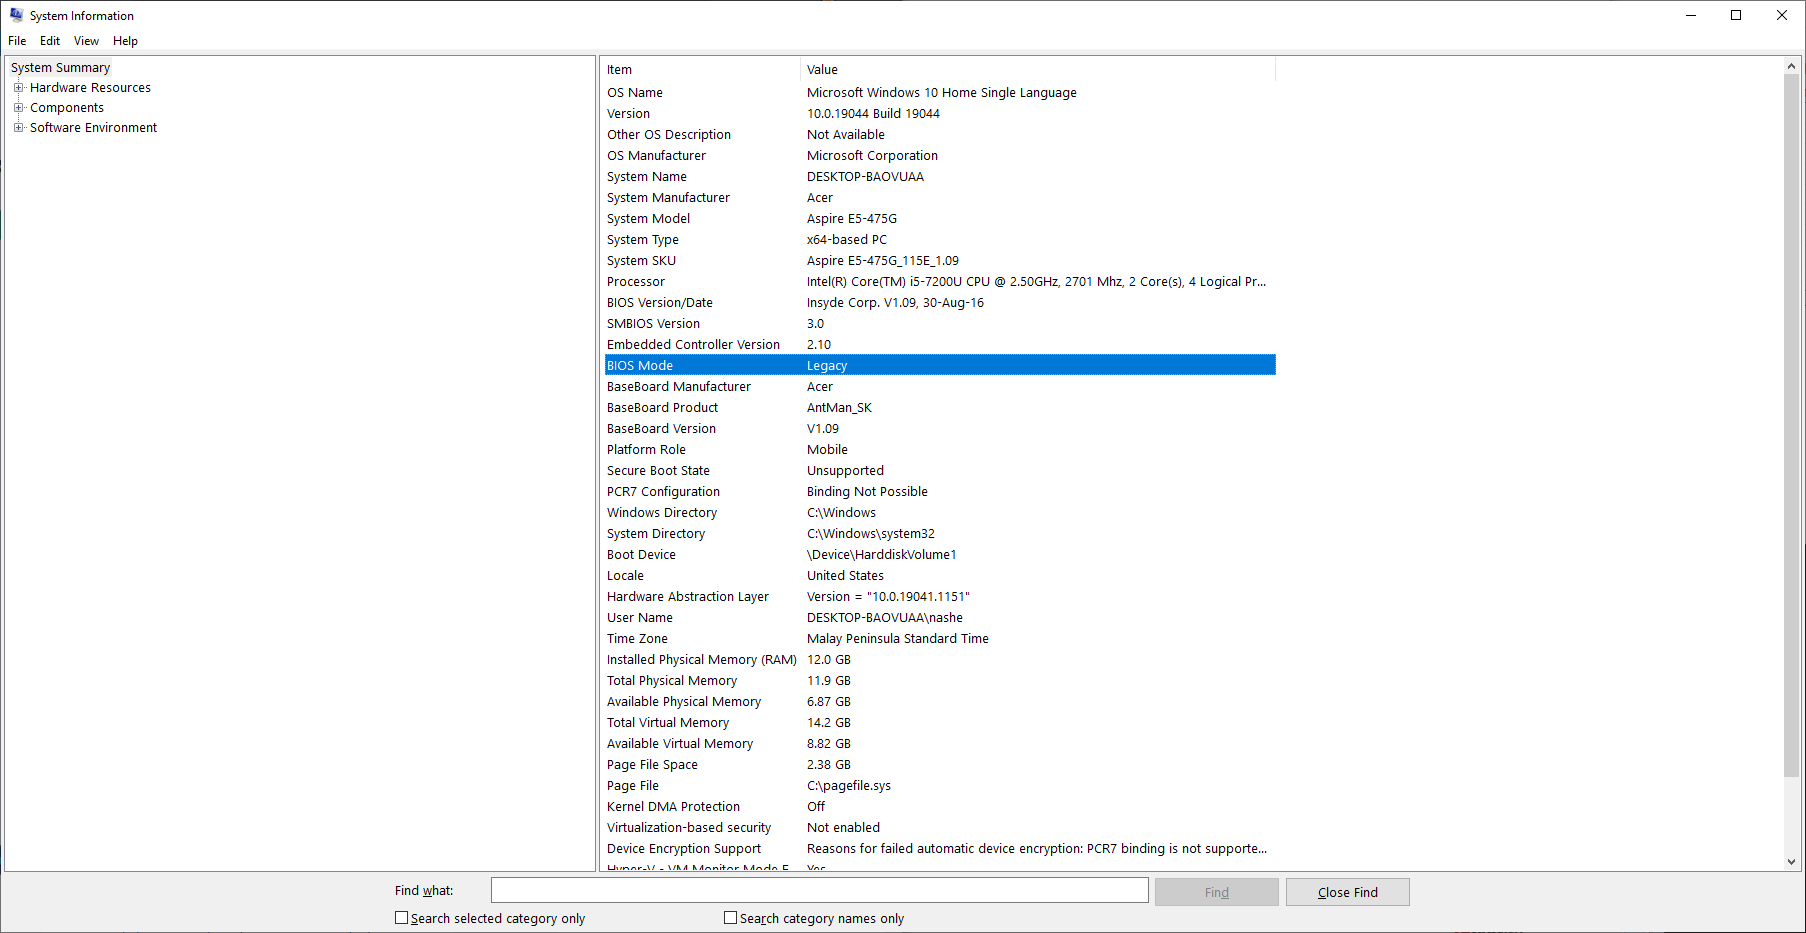Select the Virtualization-based security row
This screenshot has height=933, width=1806.
click(x=940, y=828)
